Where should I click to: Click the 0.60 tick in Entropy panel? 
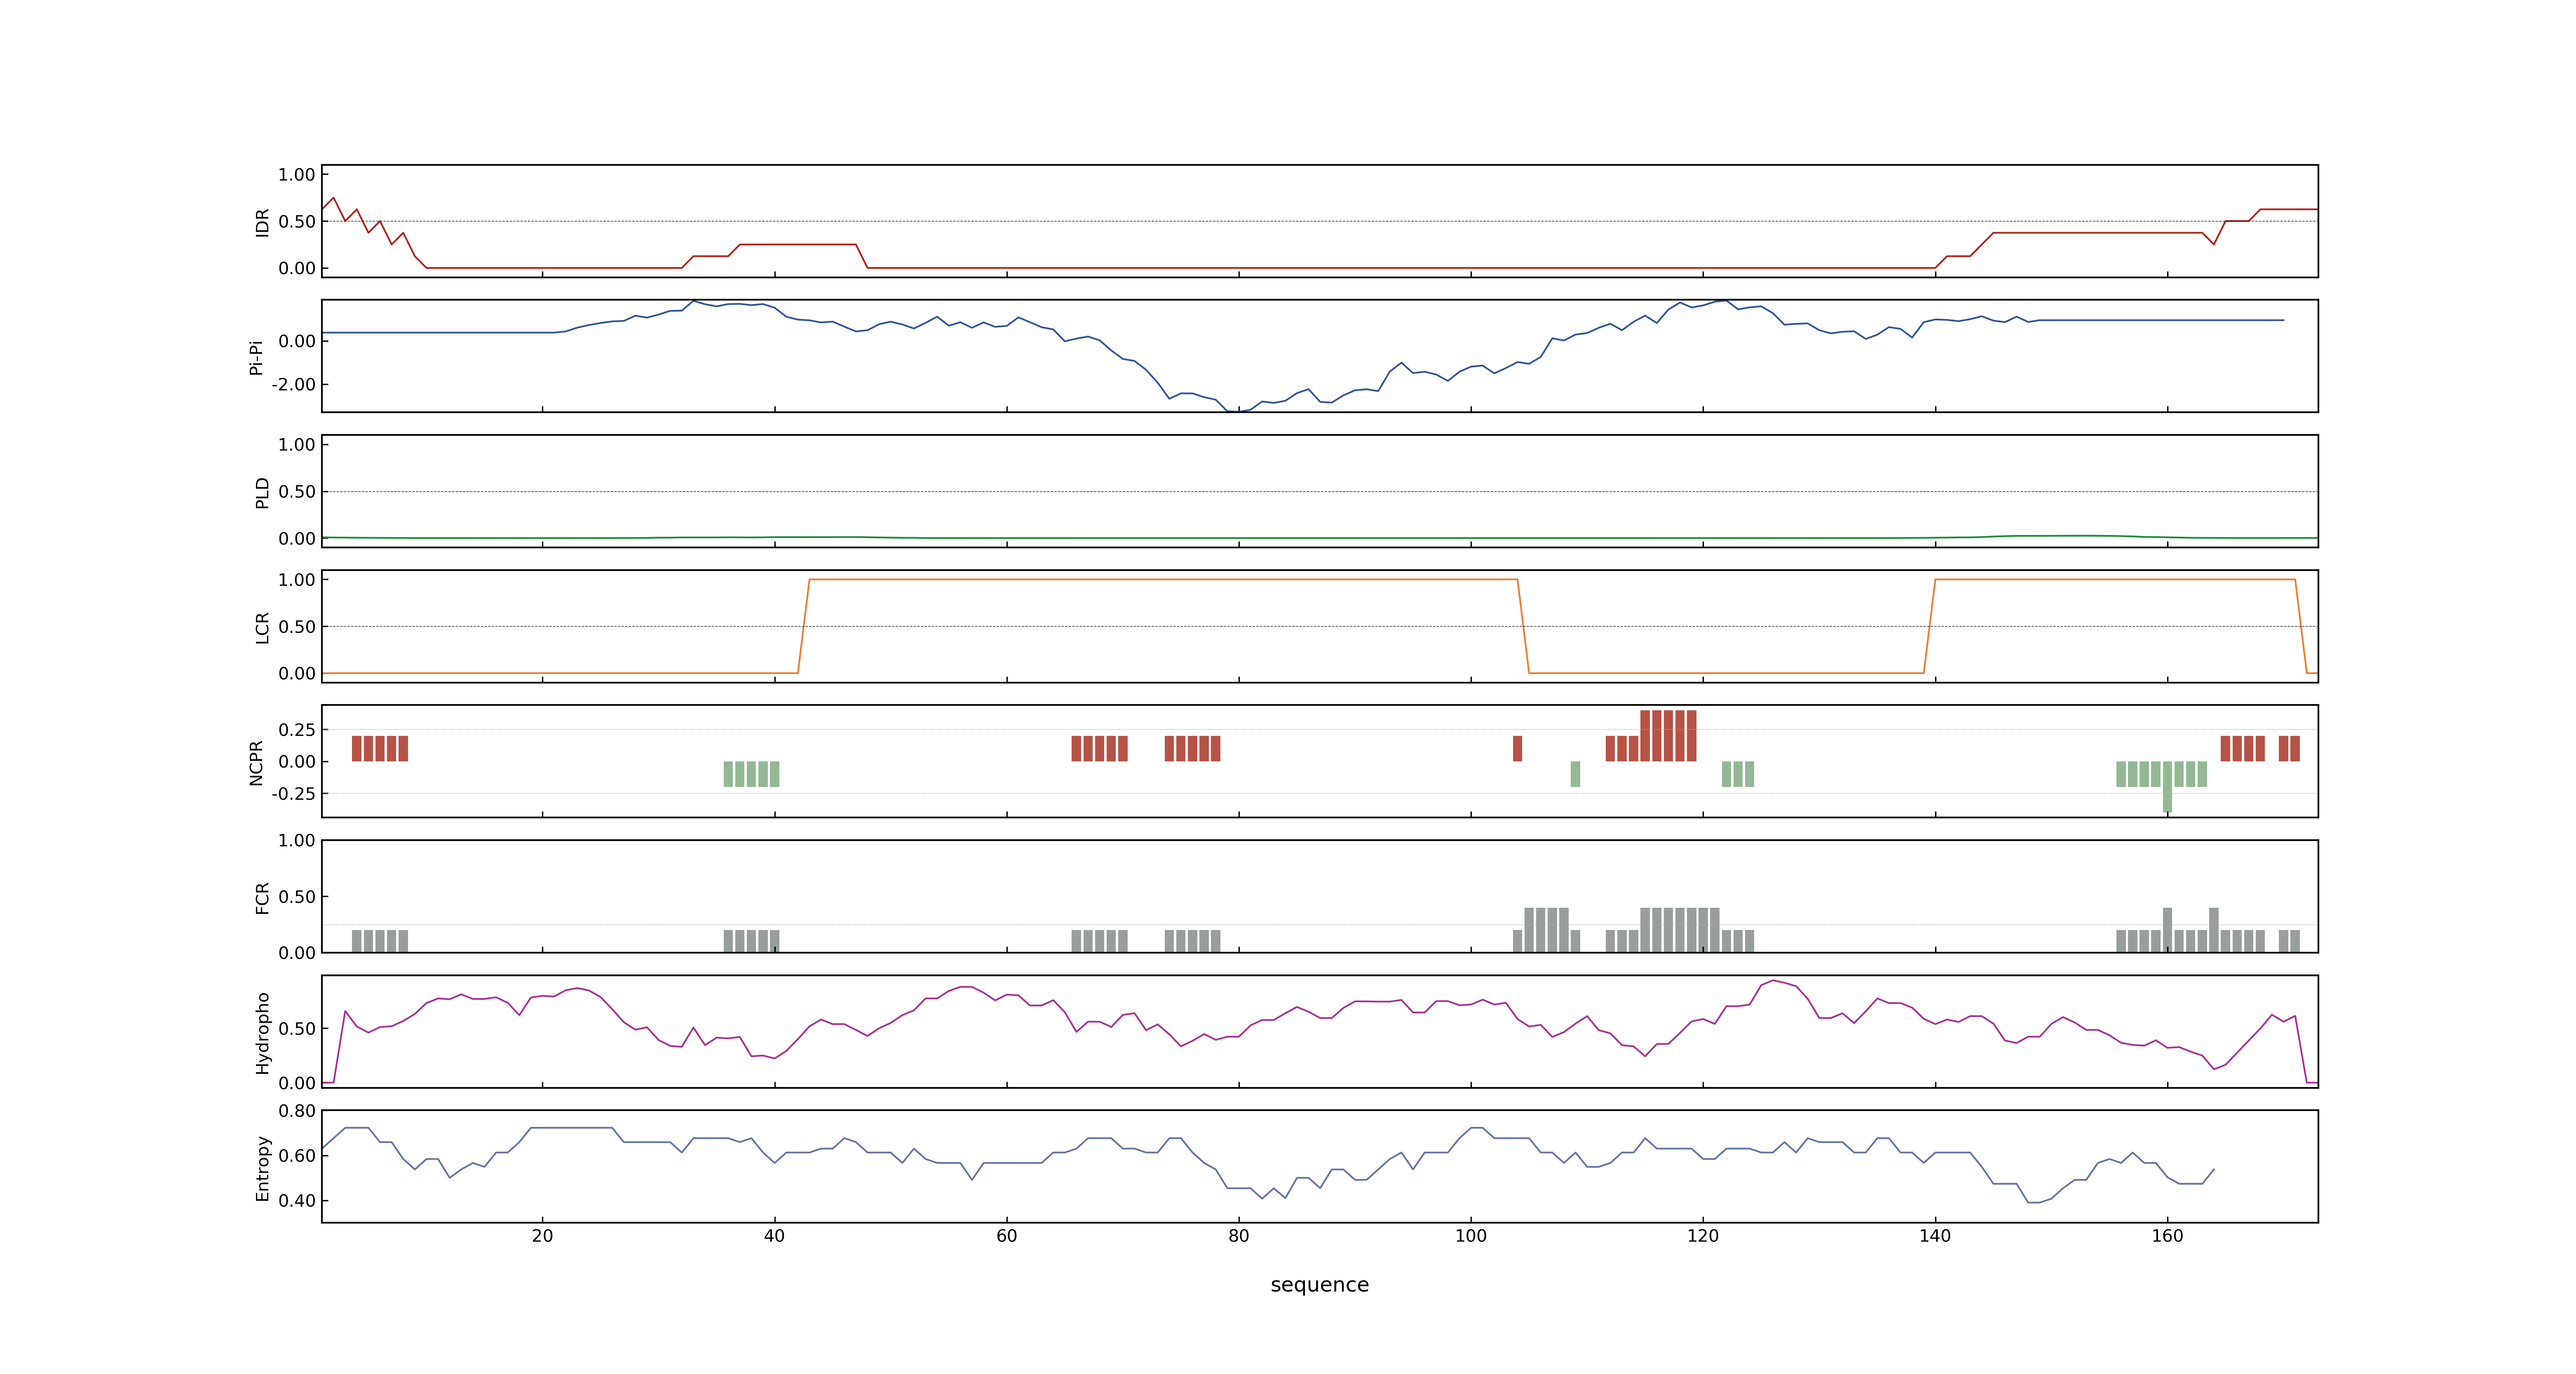tap(297, 1156)
